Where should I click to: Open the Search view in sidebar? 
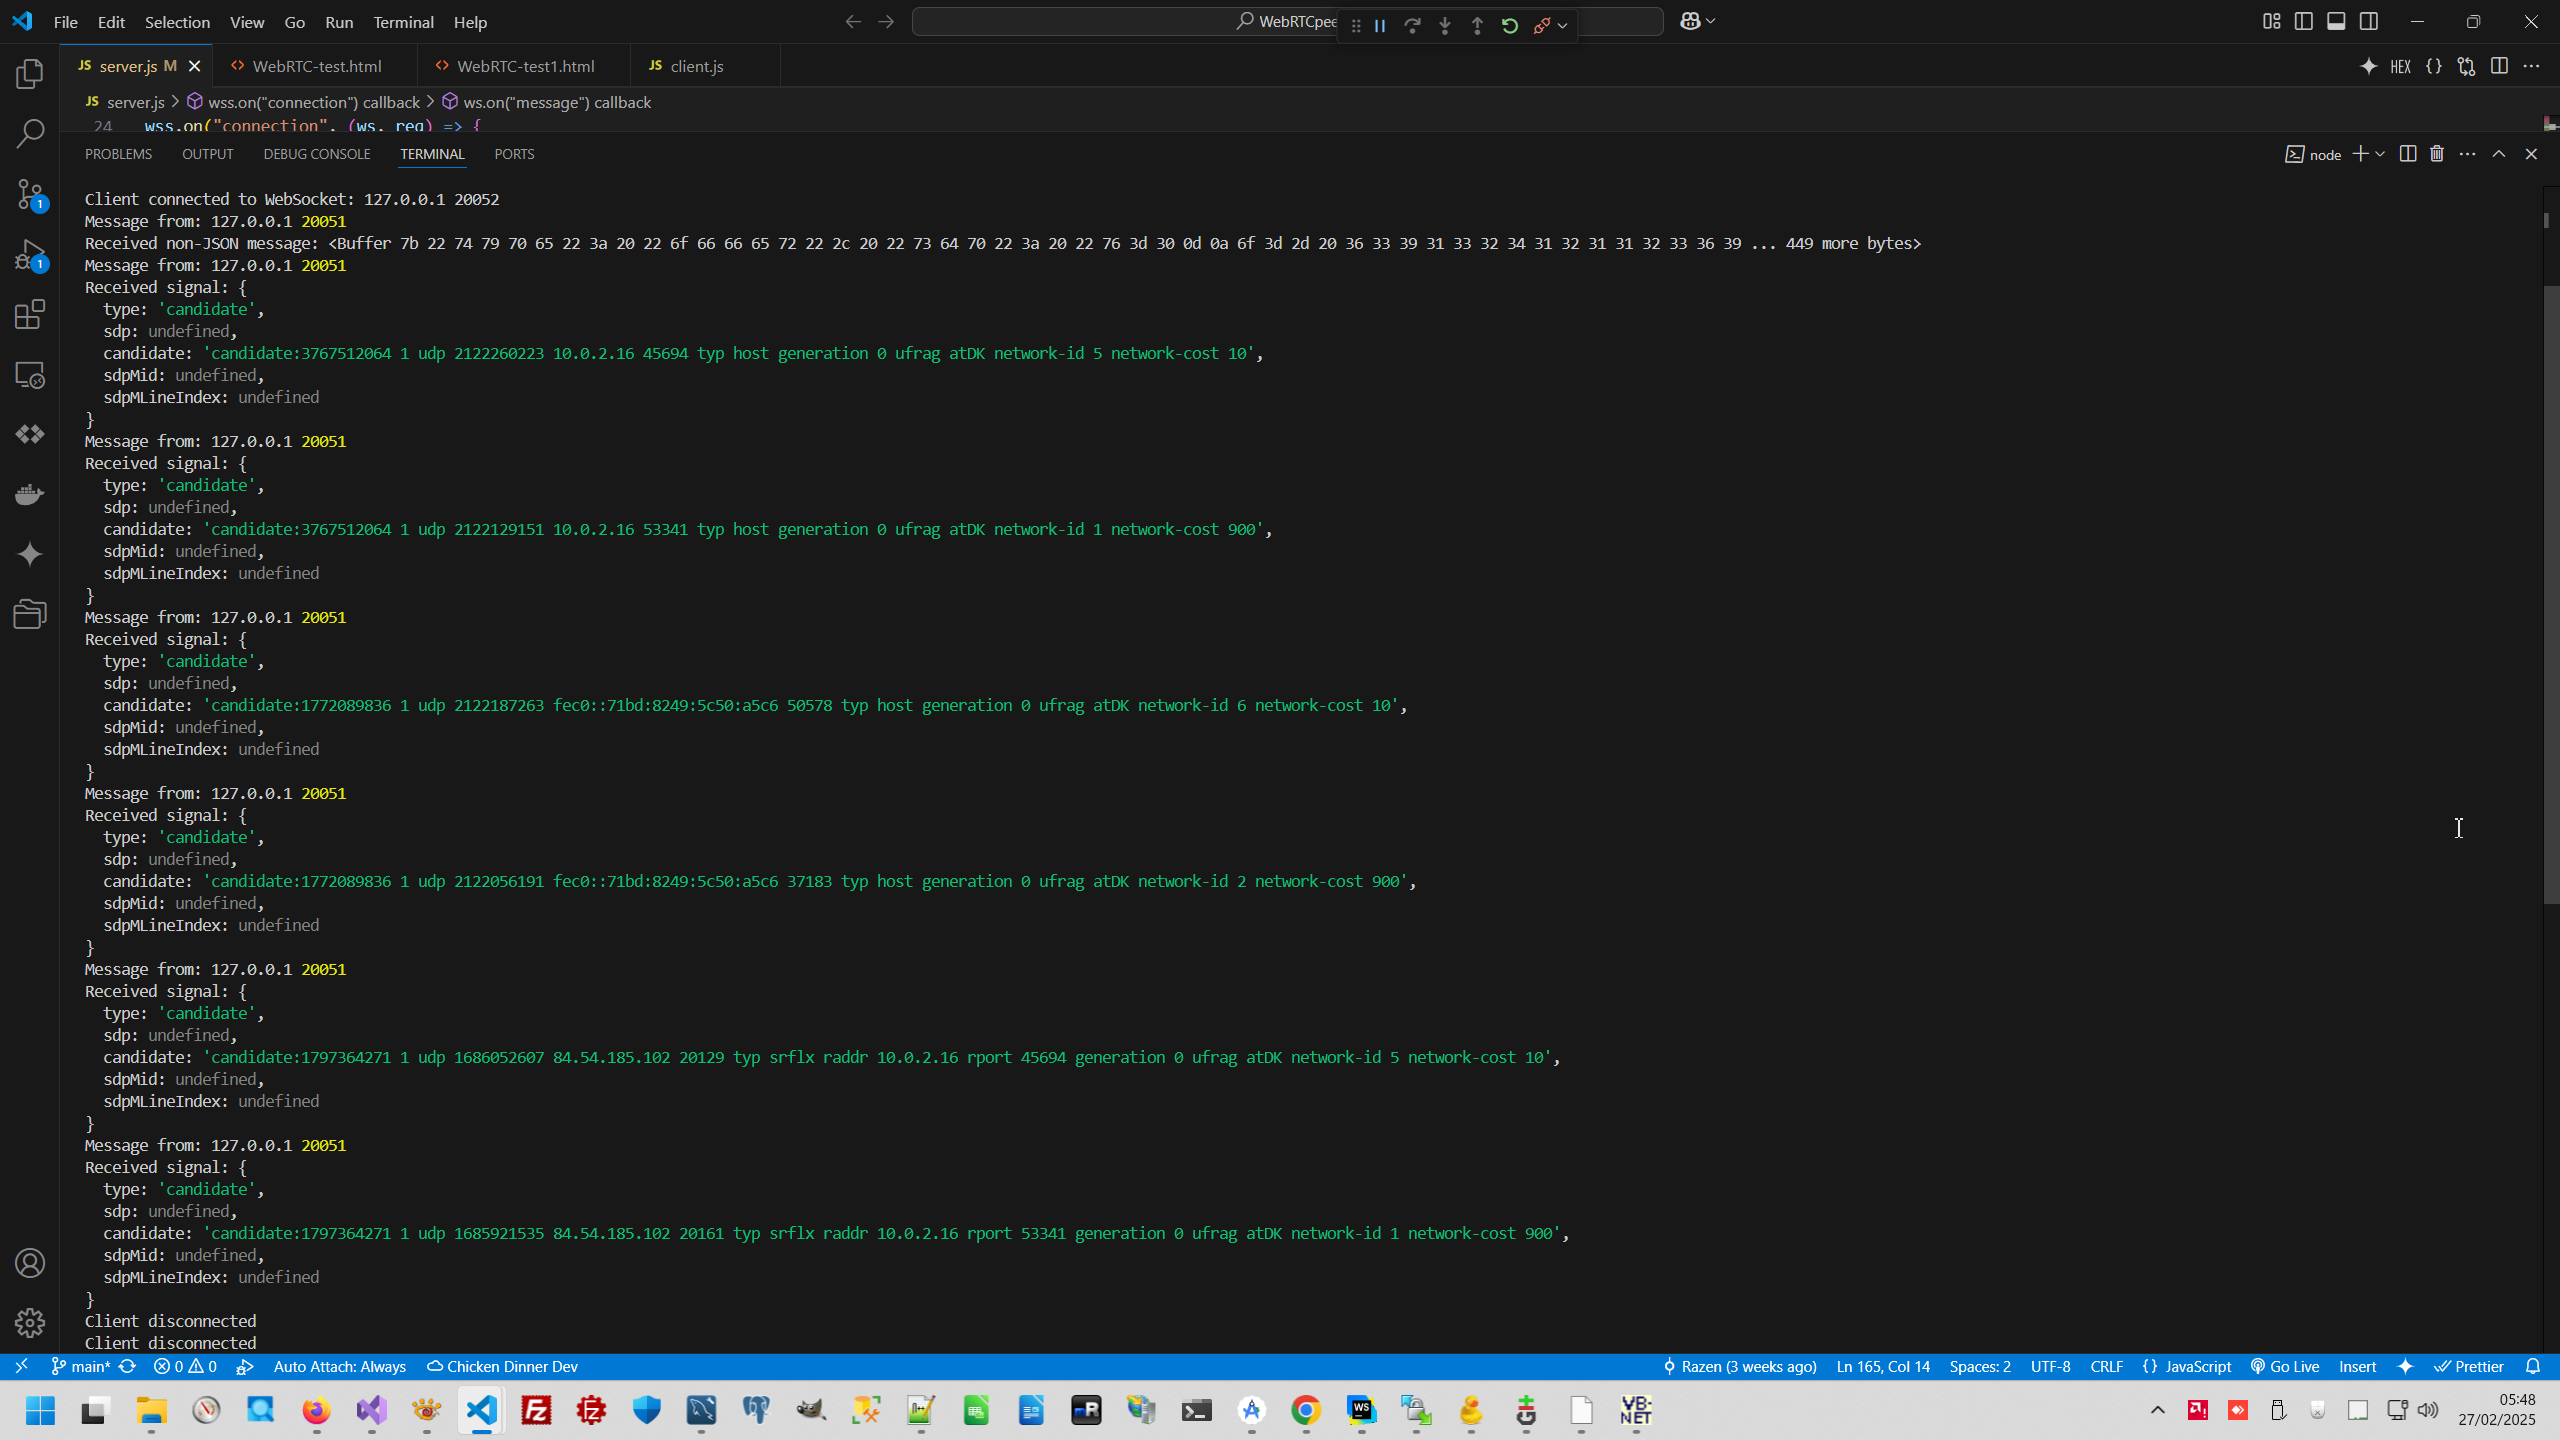30,134
